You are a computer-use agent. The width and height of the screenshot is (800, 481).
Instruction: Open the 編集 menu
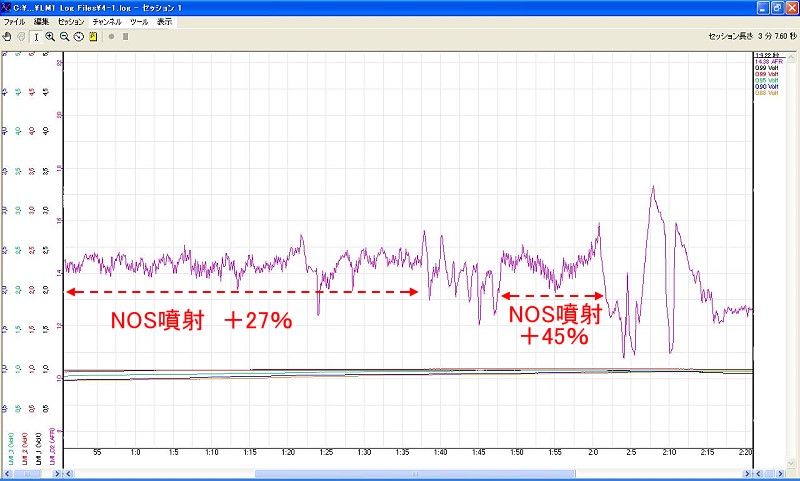pyautogui.click(x=41, y=22)
